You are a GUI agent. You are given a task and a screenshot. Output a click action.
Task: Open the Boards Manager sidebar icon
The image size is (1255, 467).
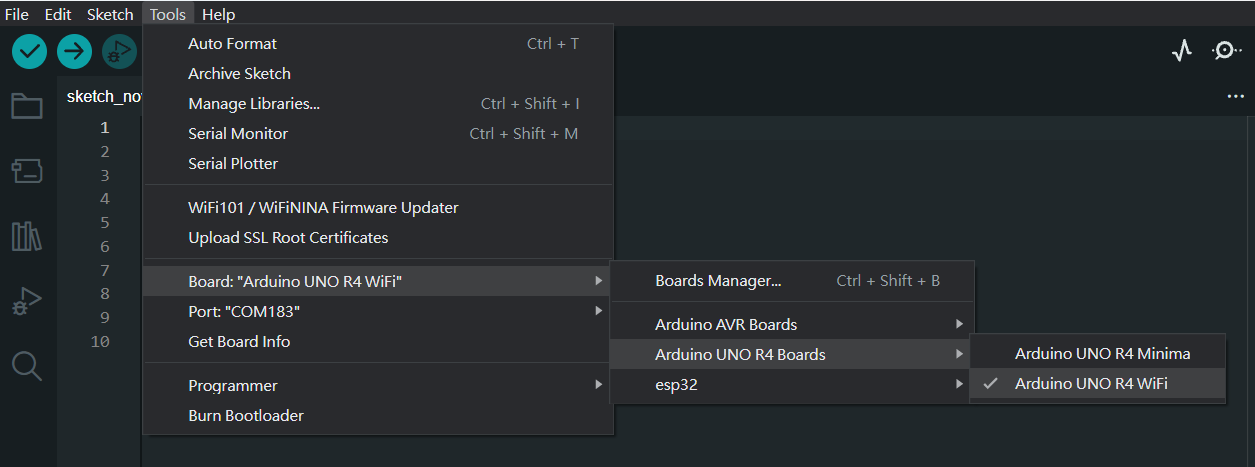(27, 171)
